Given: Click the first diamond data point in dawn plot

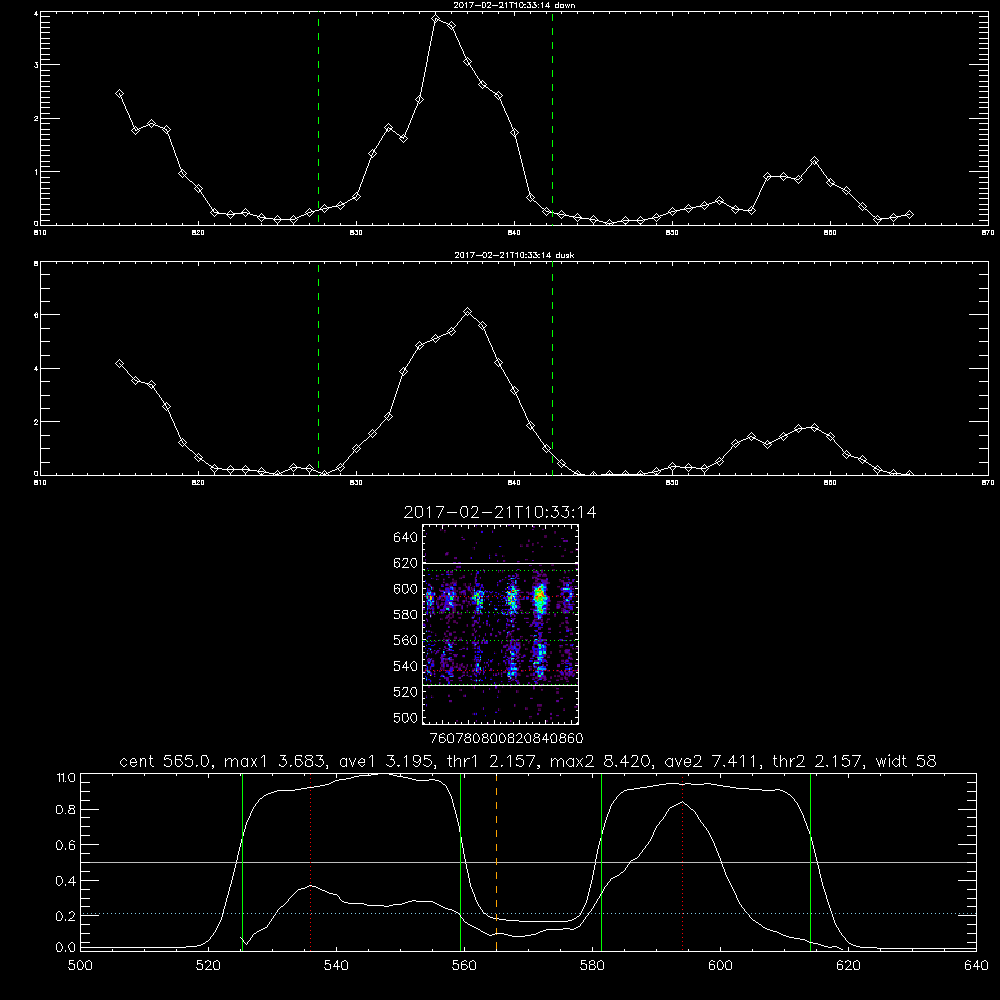Looking at the screenshot, I should [x=119, y=93].
